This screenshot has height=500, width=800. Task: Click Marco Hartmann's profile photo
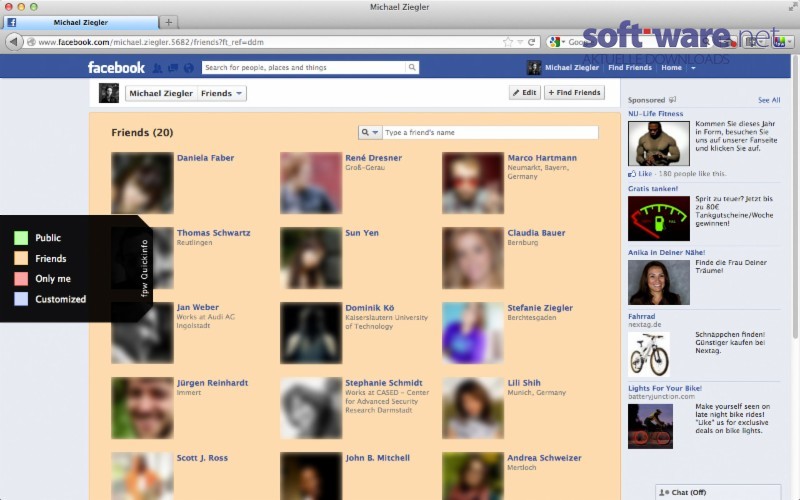(473, 183)
